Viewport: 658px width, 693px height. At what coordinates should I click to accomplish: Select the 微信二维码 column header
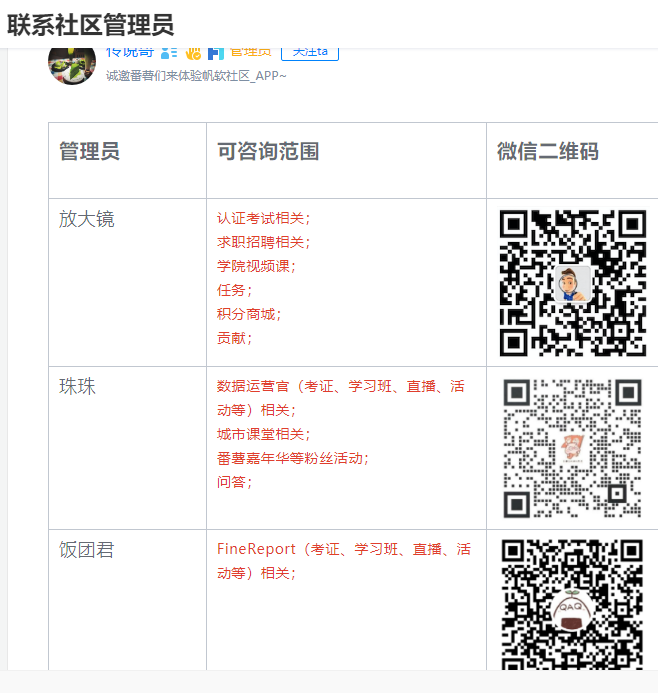click(x=548, y=151)
